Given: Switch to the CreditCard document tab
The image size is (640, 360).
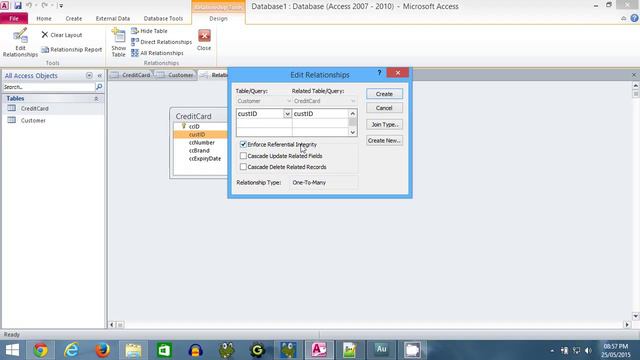Looking at the screenshot, I should click(x=131, y=75).
